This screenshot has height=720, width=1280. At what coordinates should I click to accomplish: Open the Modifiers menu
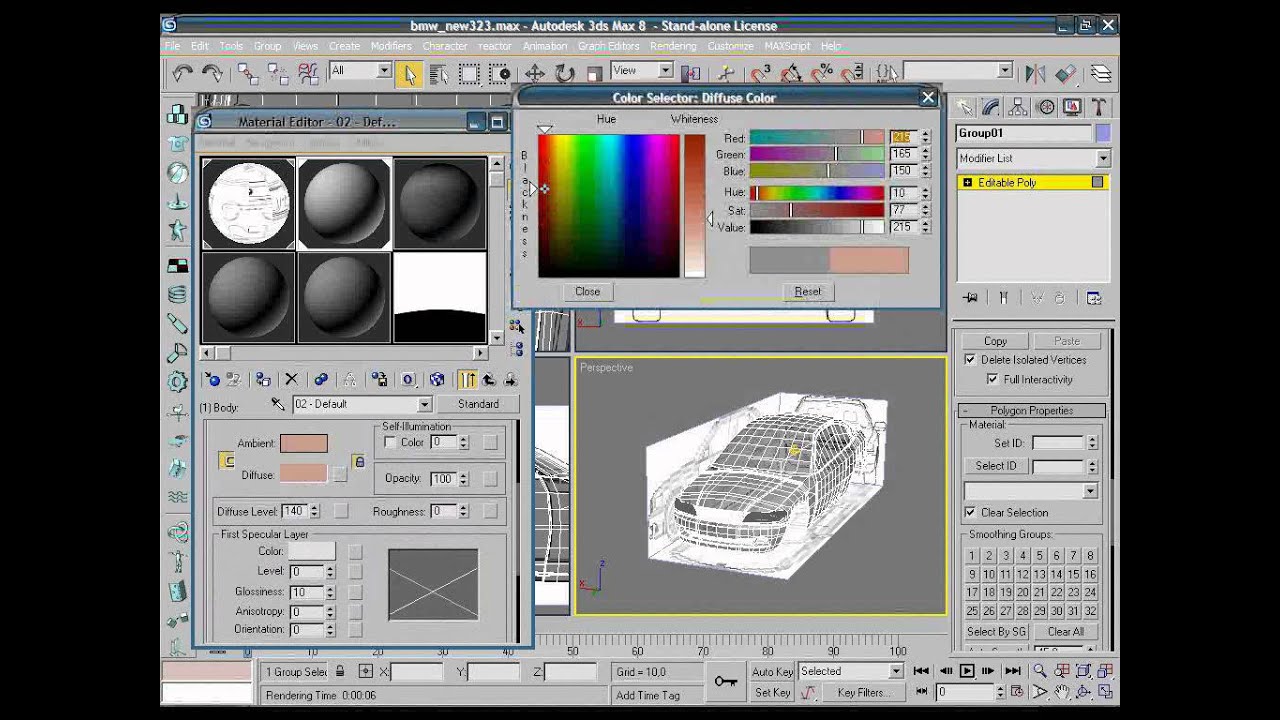[x=391, y=46]
